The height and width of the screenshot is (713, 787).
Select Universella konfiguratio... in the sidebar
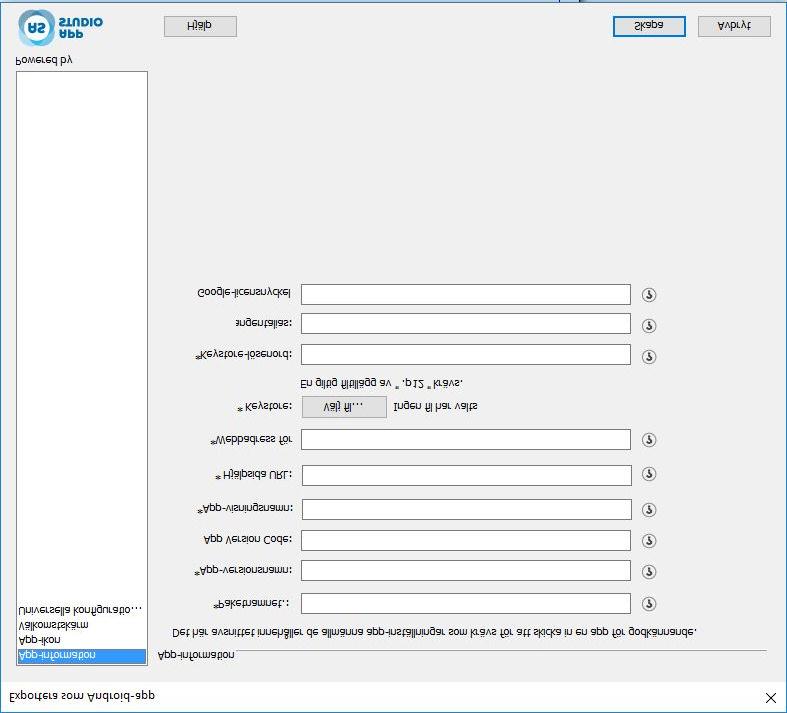[82, 610]
